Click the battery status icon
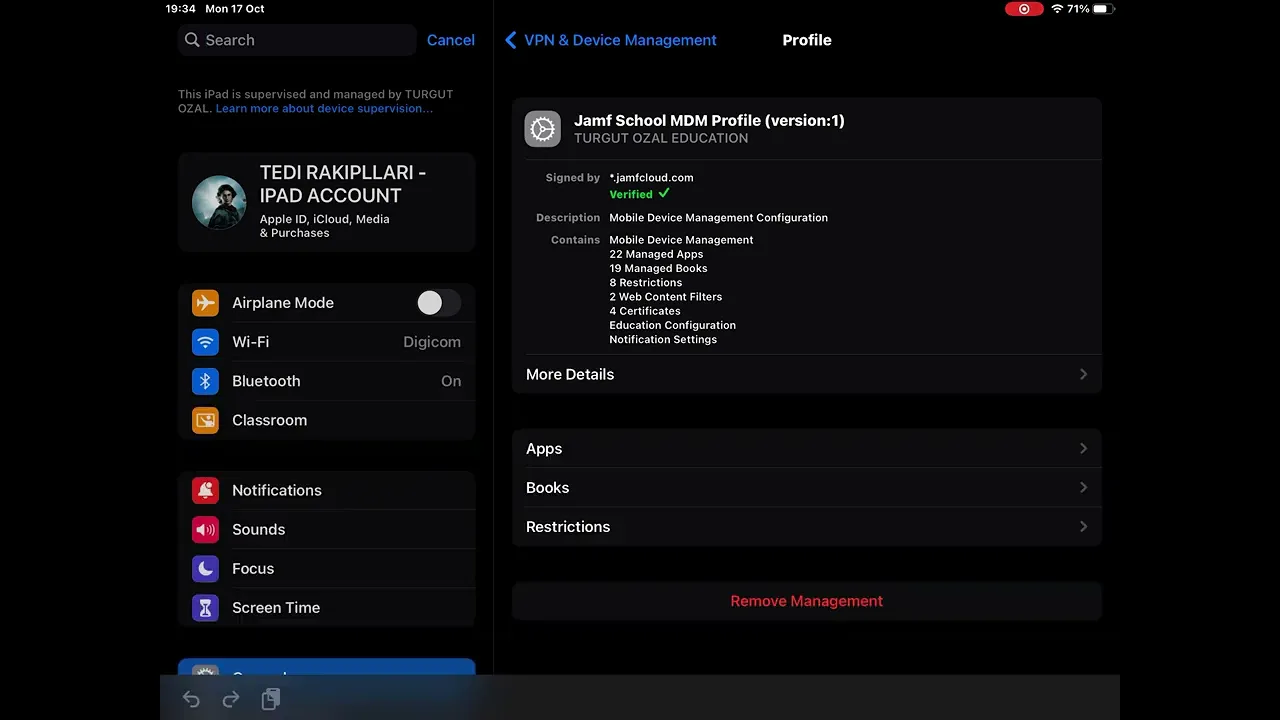This screenshot has height=720, width=1280. pos(1104,9)
